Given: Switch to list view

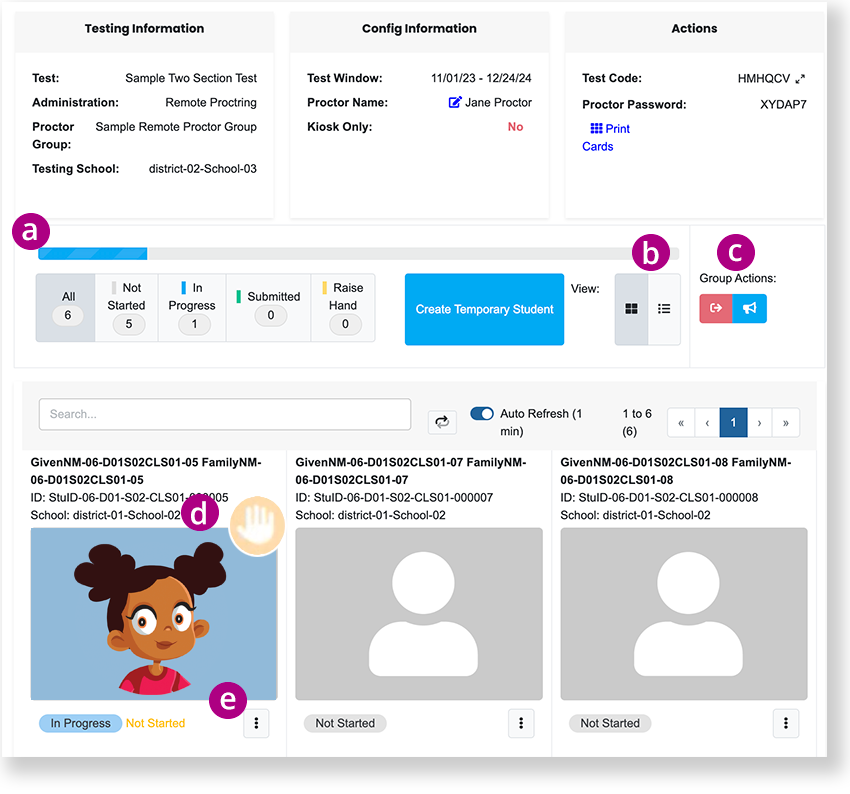Looking at the screenshot, I should coord(664,309).
